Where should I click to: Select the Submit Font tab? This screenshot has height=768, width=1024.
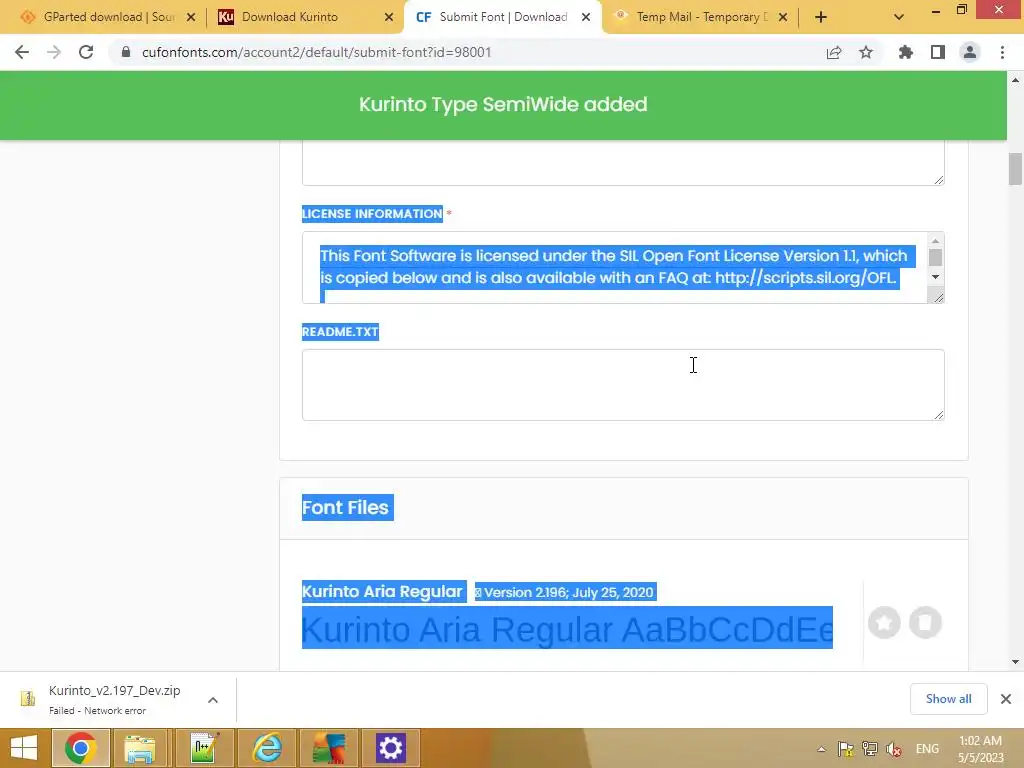coord(503,17)
